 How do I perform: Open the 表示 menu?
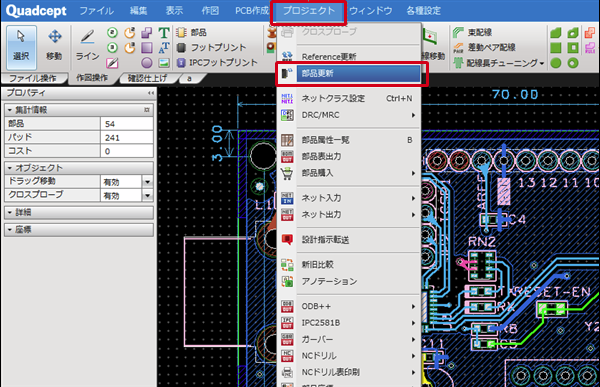pos(174,11)
